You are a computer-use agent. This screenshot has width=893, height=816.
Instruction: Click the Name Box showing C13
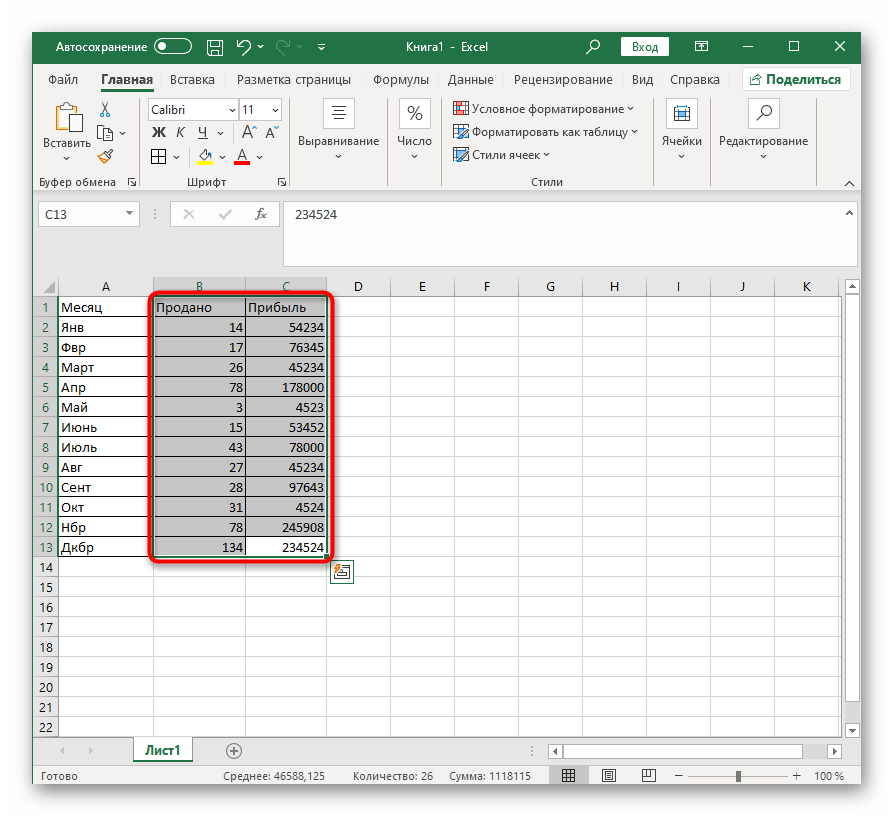click(x=80, y=214)
